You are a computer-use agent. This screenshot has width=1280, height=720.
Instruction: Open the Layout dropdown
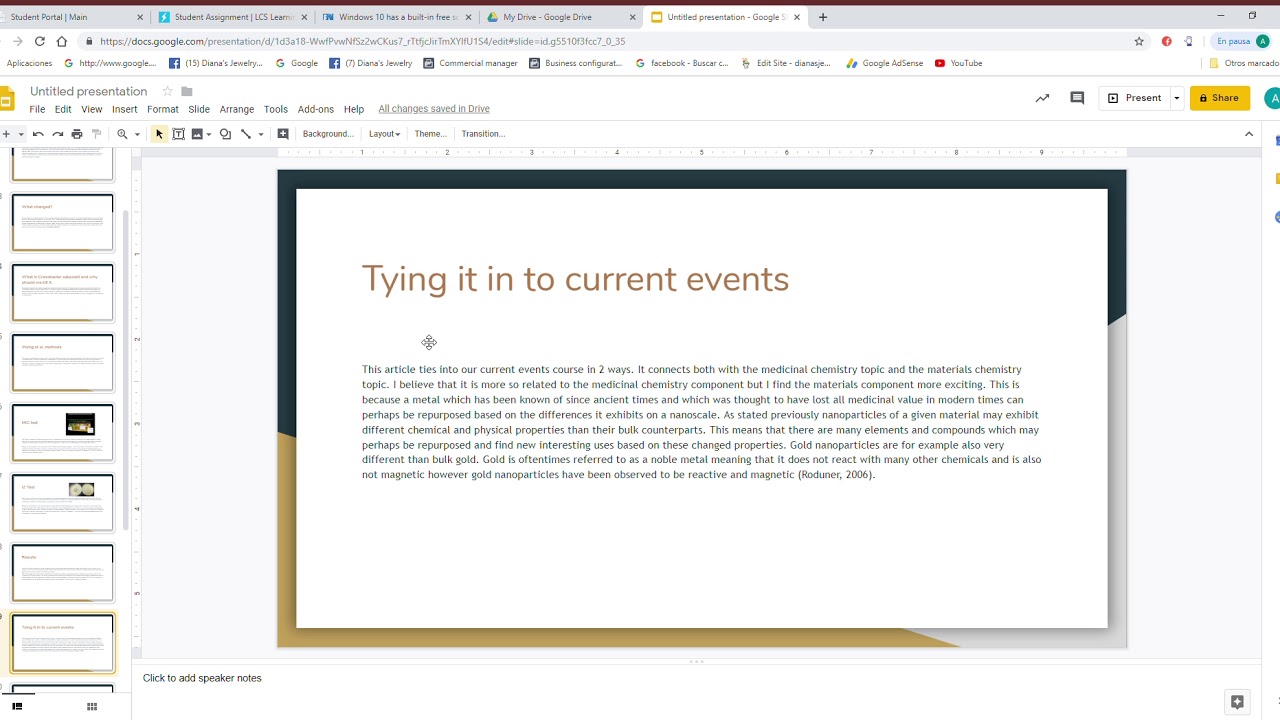click(x=384, y=134)
